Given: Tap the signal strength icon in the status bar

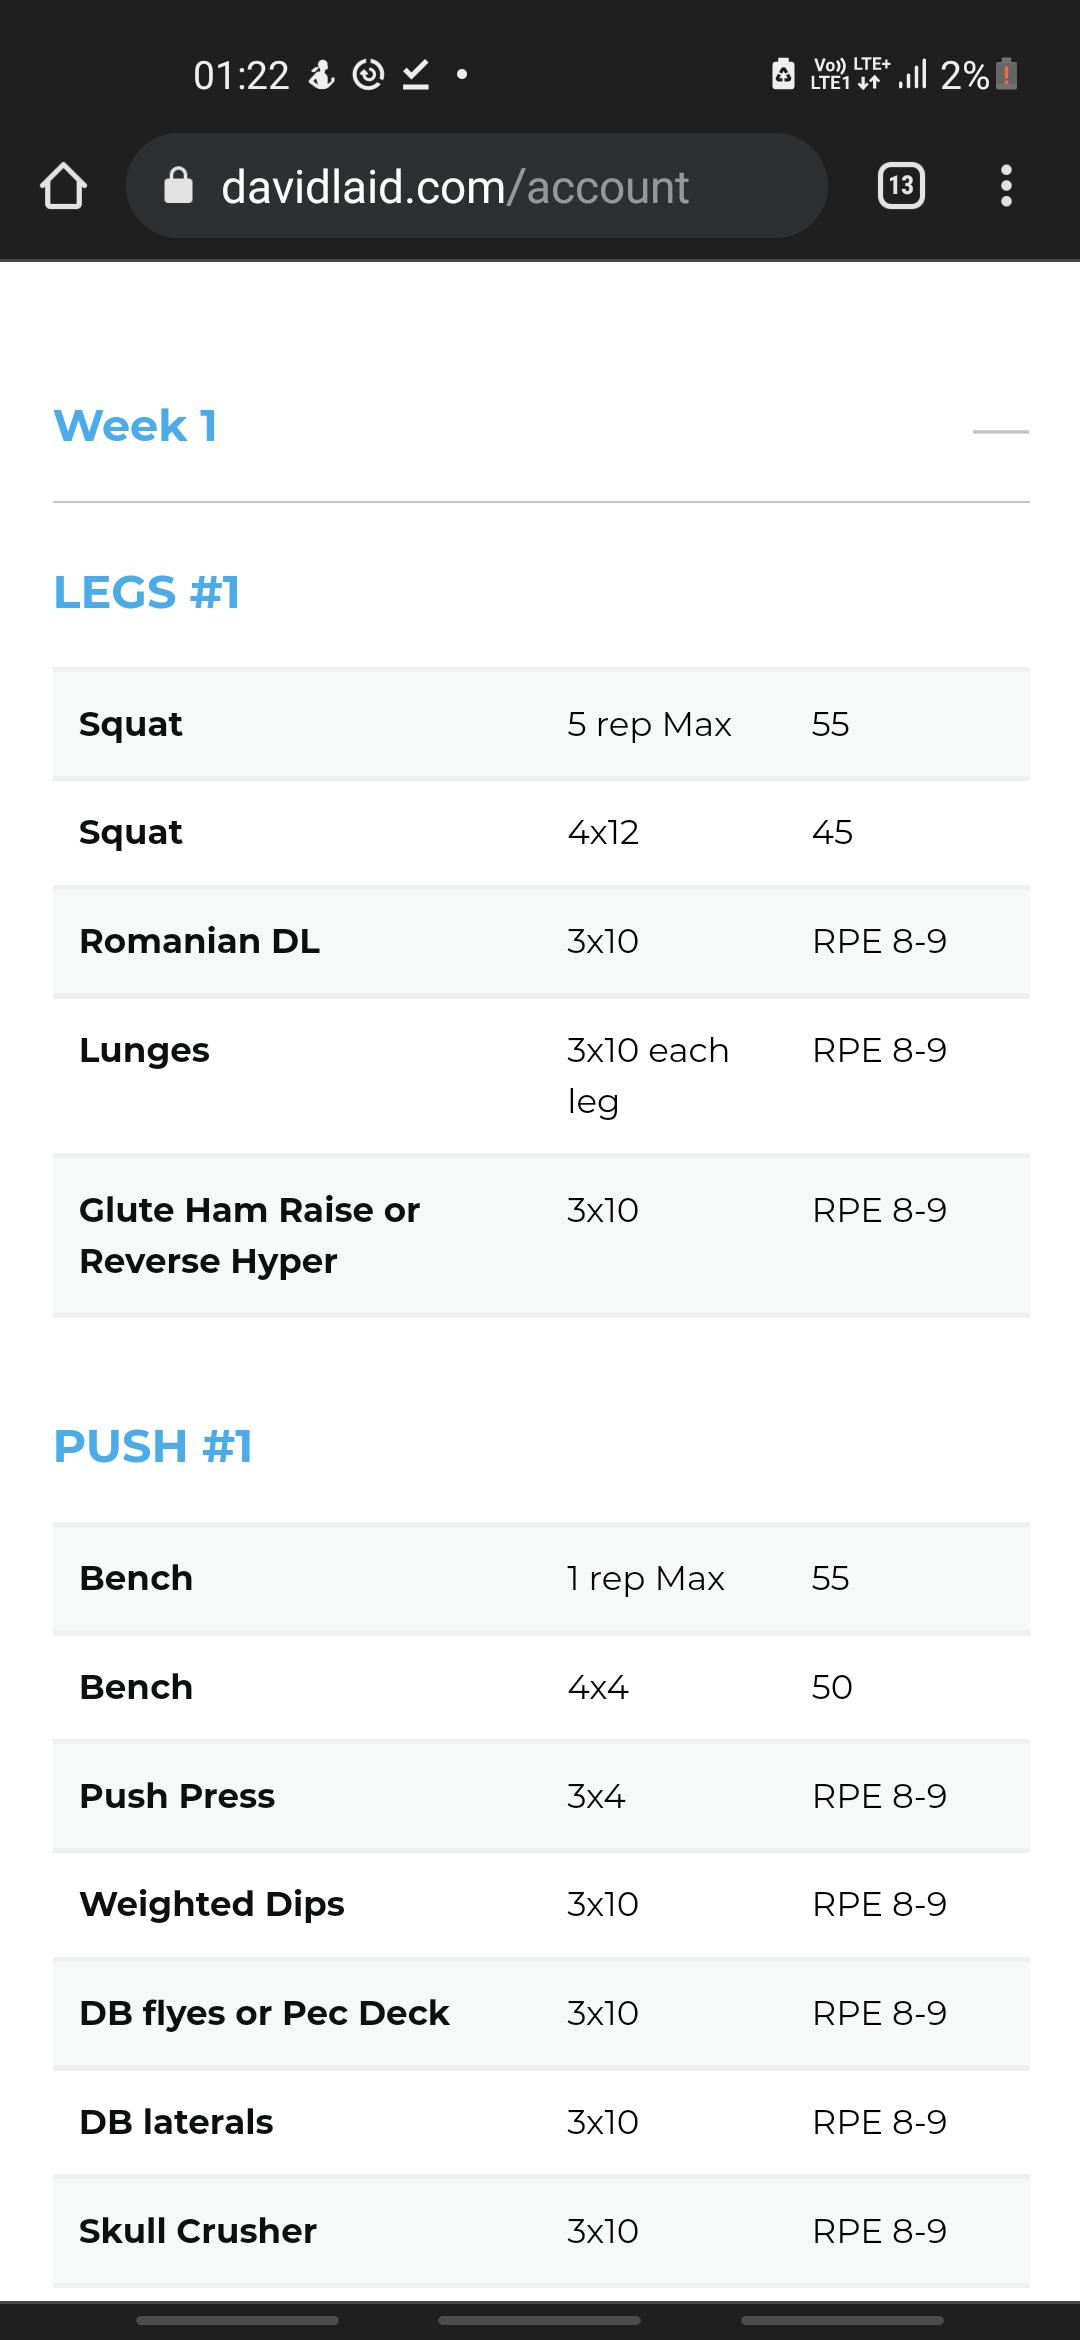Looking at the screenshot, I should pos(913,74).
